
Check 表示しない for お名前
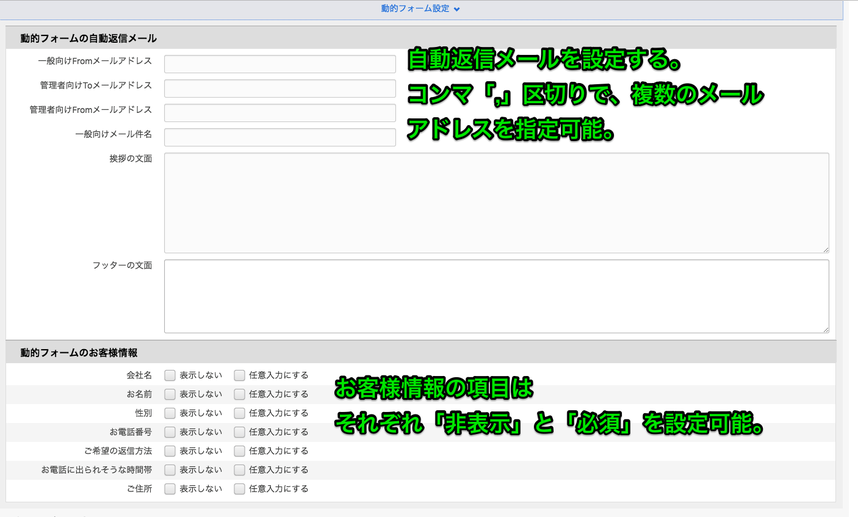[x=170, y=394]
